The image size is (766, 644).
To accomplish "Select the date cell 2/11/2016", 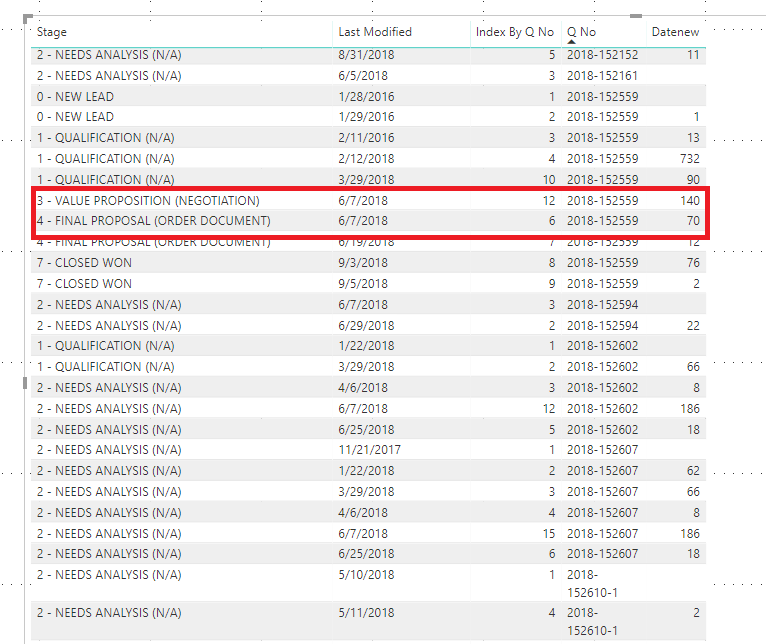I will point(366,138).
